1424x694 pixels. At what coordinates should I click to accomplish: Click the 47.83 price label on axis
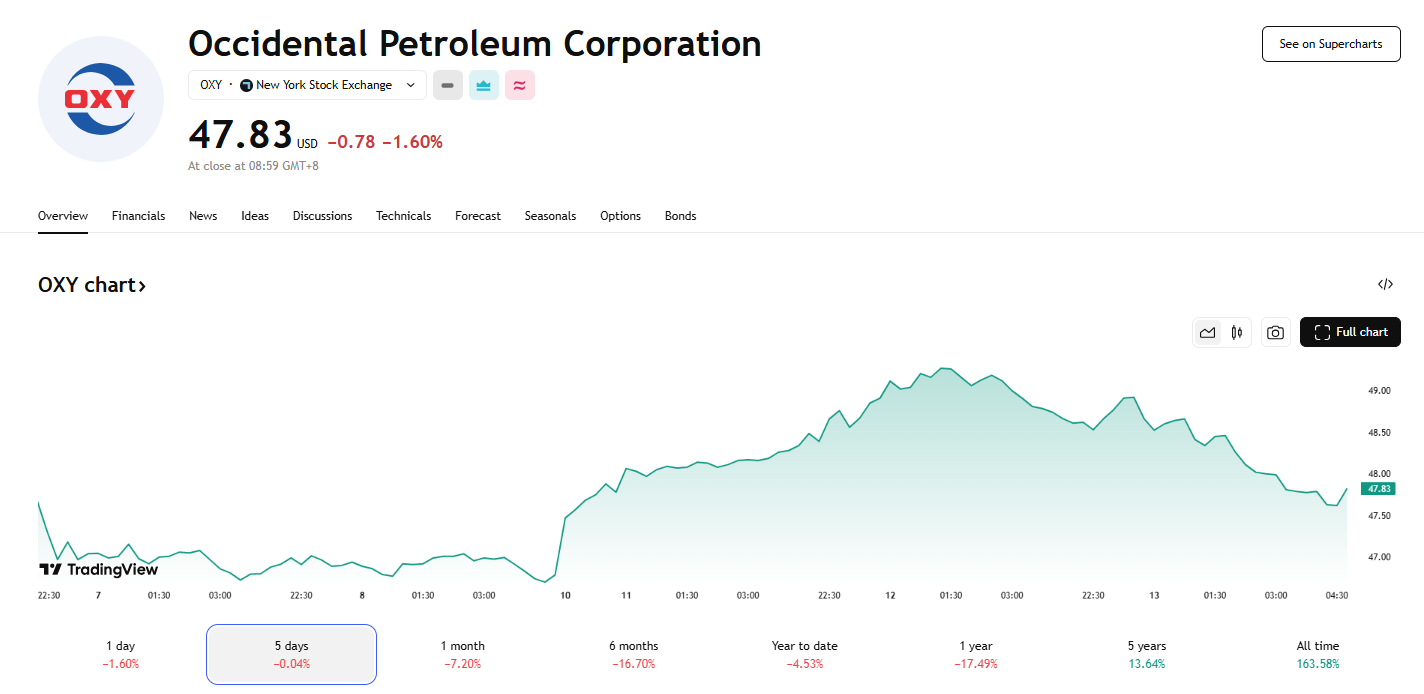pos(1379,488)
